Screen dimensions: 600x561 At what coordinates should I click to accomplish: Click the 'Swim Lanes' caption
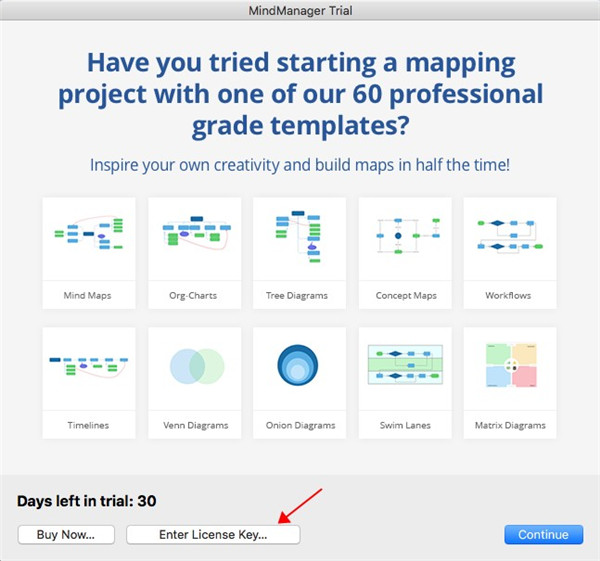point(405,425)
